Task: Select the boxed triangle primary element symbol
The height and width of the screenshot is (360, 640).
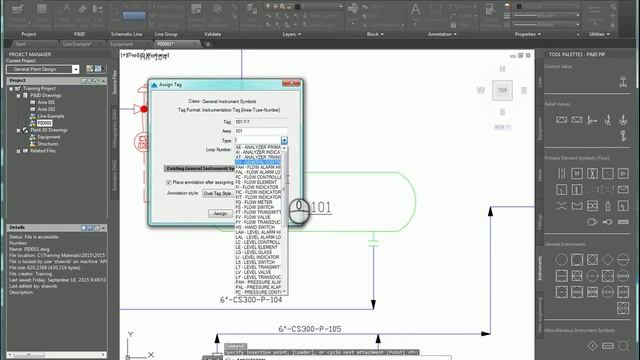Action: [x=623, y=173]
